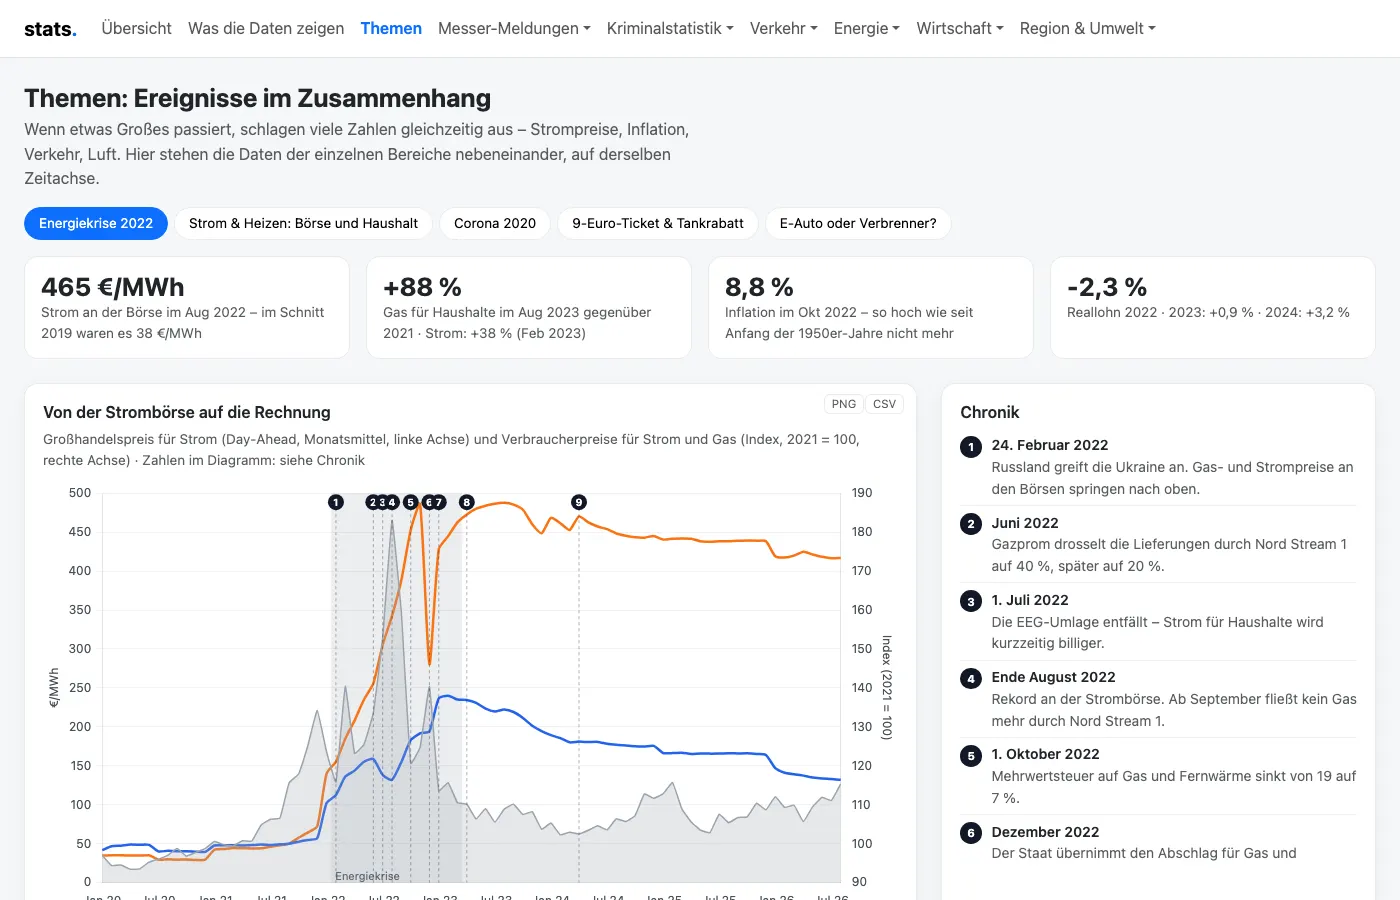
Task: Click chart marker number 8
Action: 466,502
